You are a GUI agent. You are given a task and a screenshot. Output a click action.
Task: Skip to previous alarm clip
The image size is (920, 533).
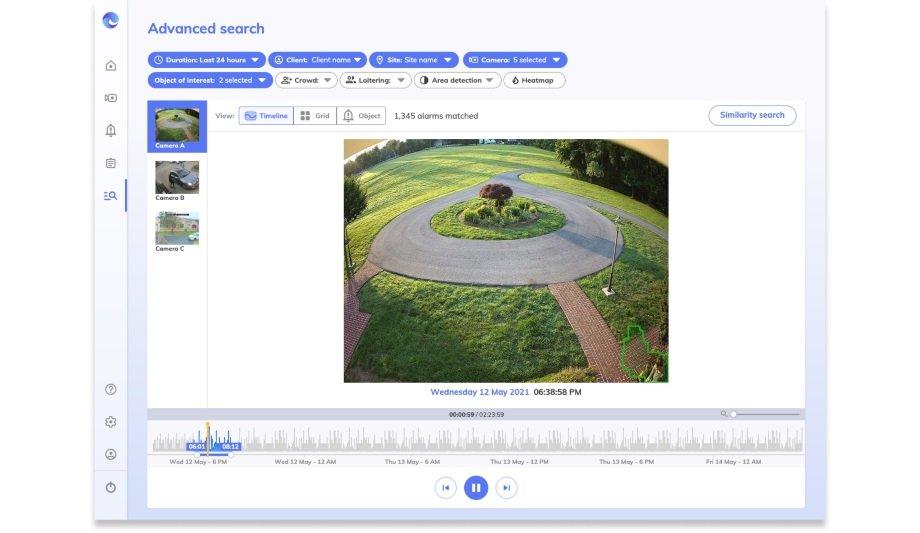(x=445, y=488)
